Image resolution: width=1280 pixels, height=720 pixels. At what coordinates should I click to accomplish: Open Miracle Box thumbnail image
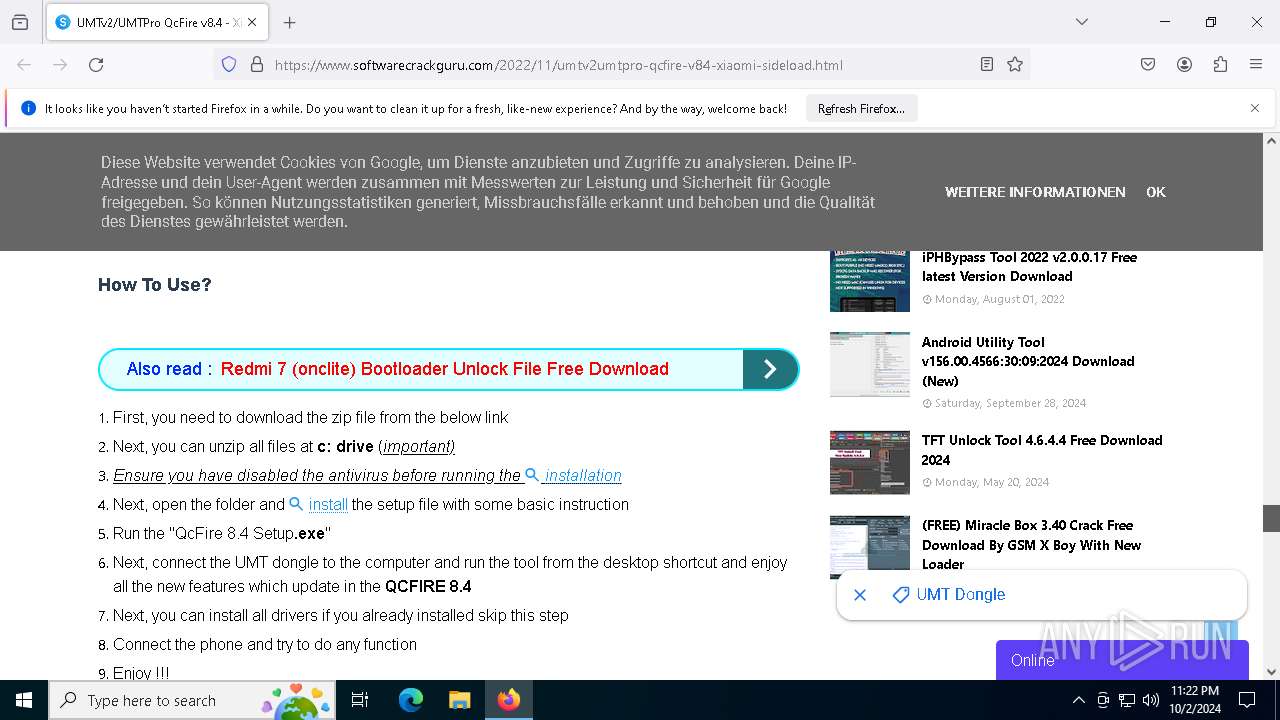[x=870, y=547]
